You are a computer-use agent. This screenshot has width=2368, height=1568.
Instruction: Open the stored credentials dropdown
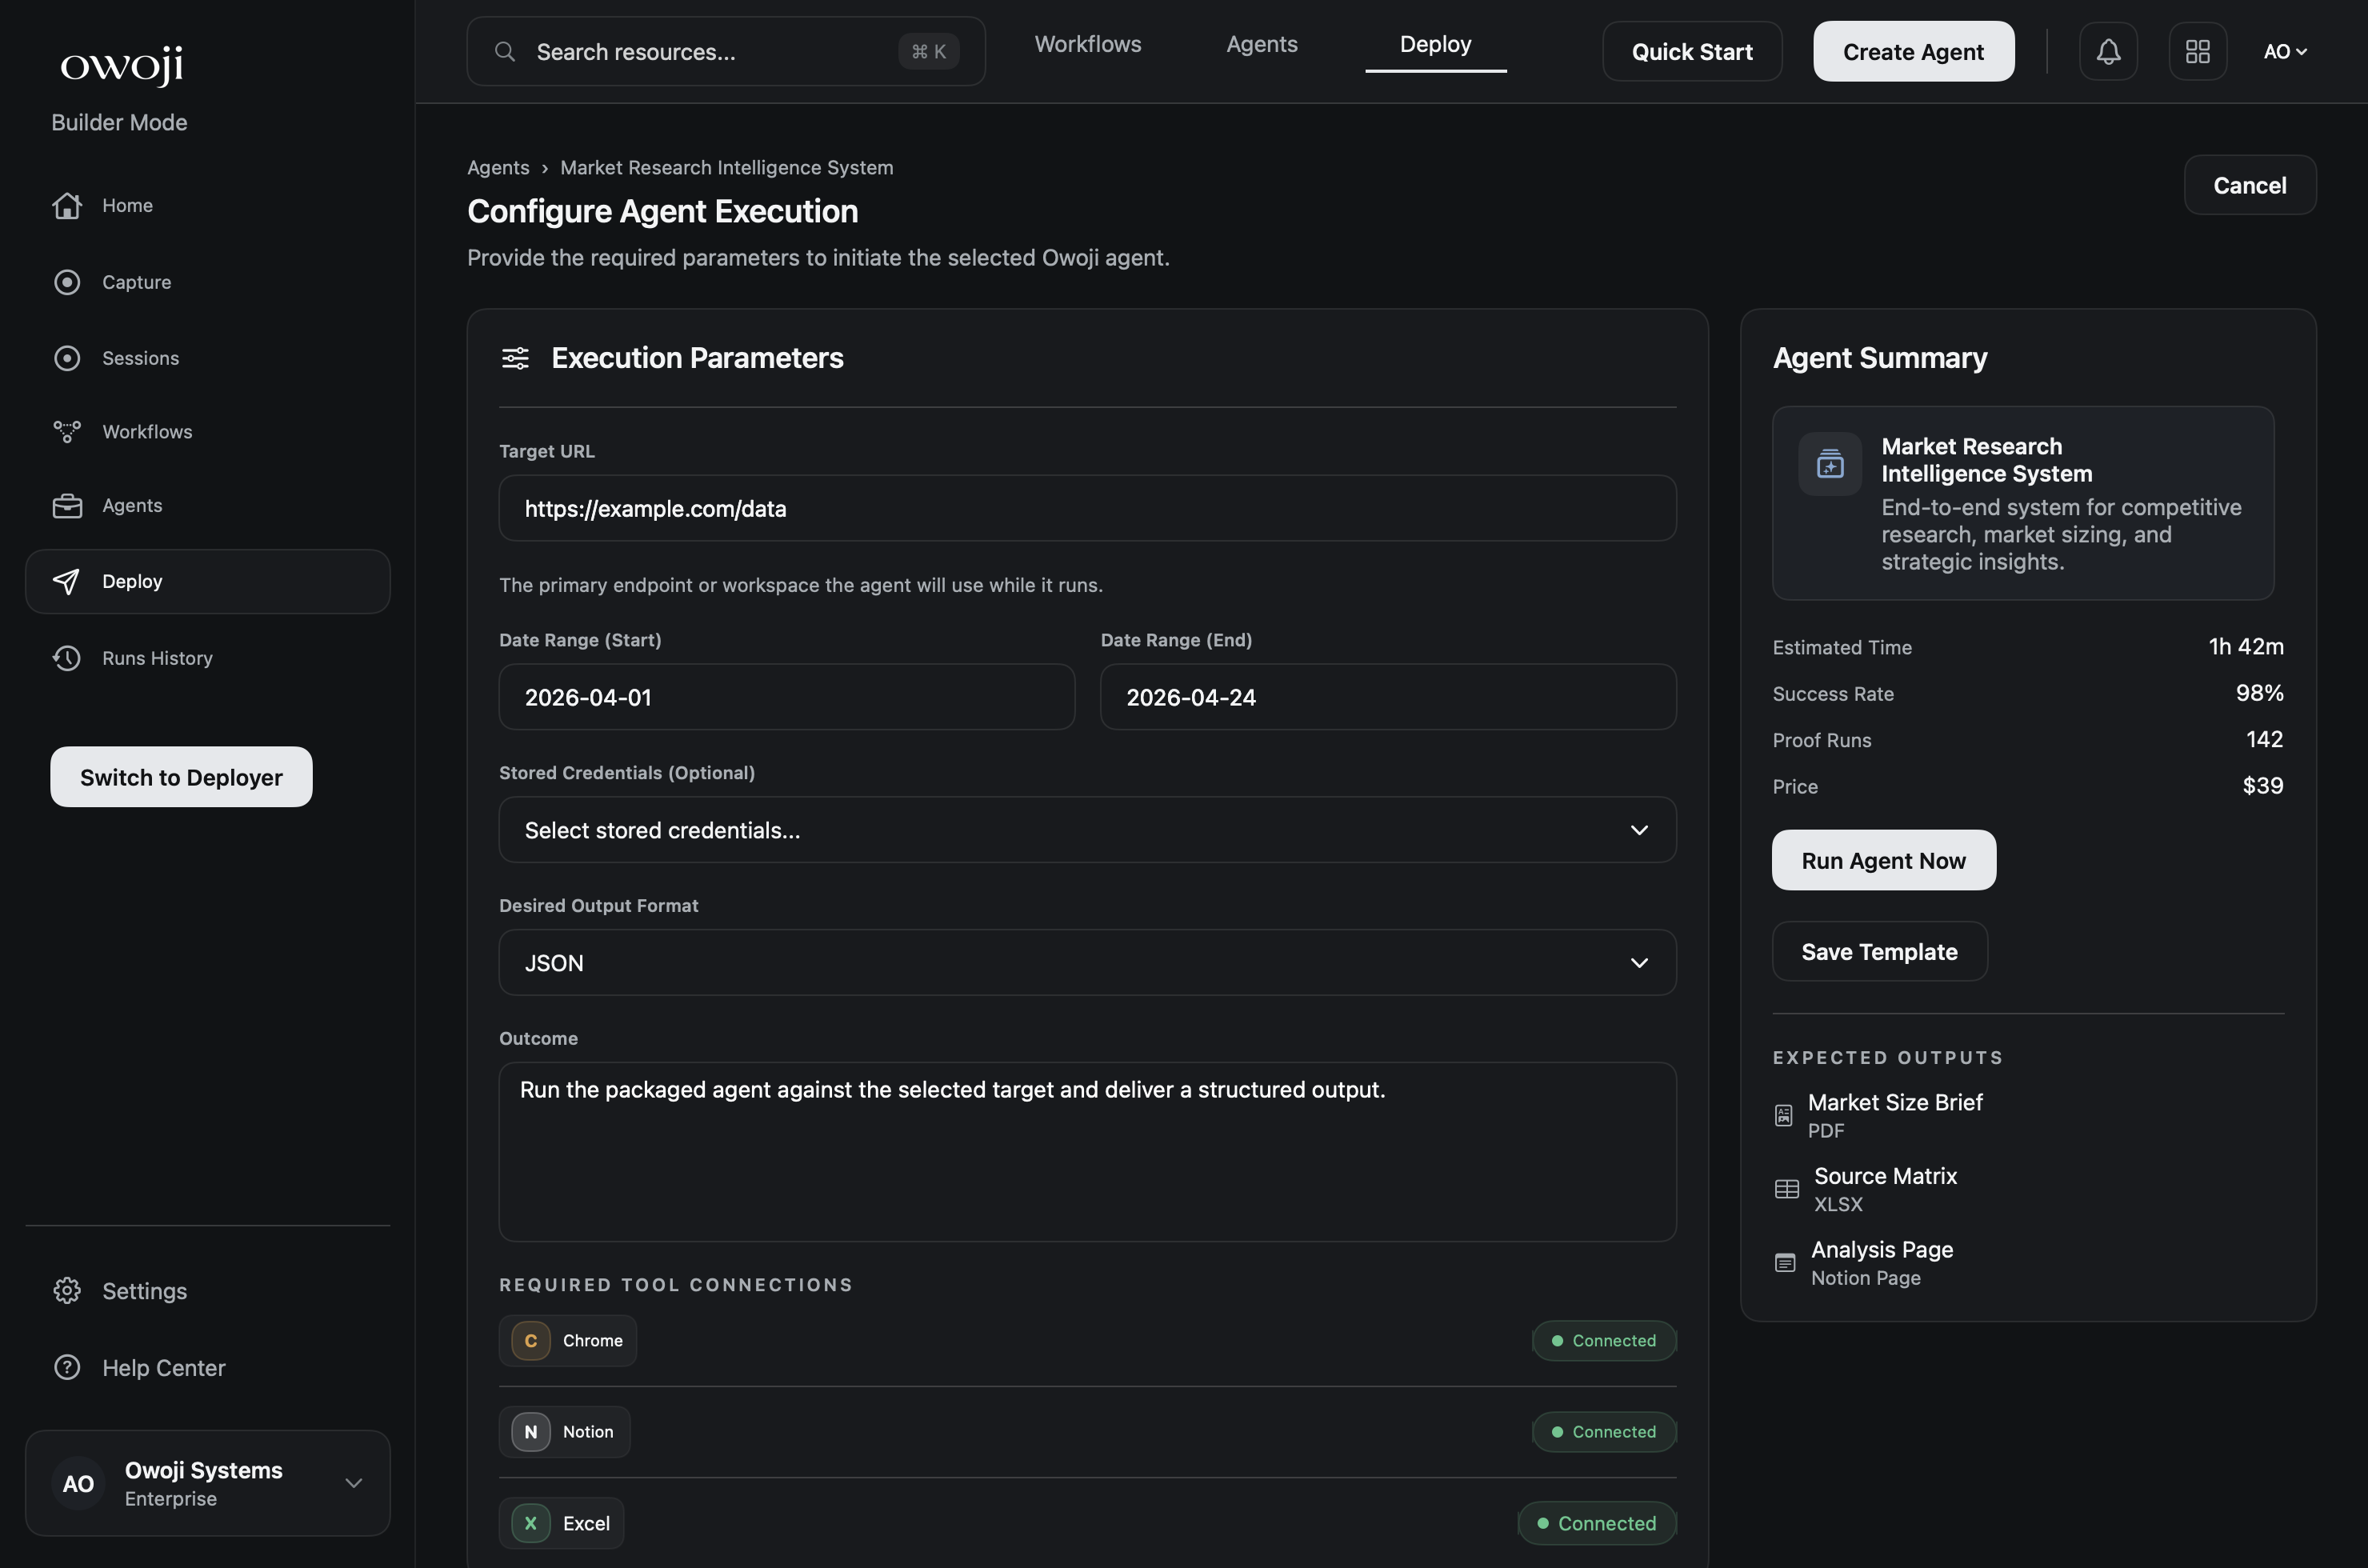coord(1086,829)
